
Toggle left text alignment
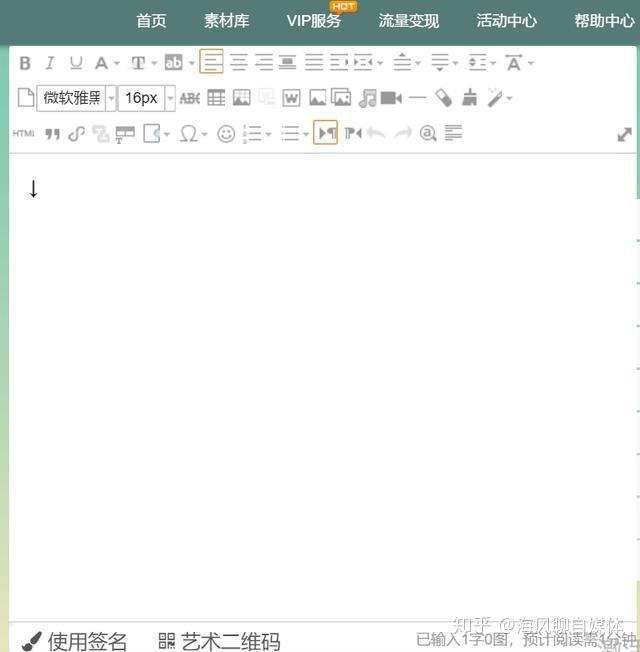point(211,62)
